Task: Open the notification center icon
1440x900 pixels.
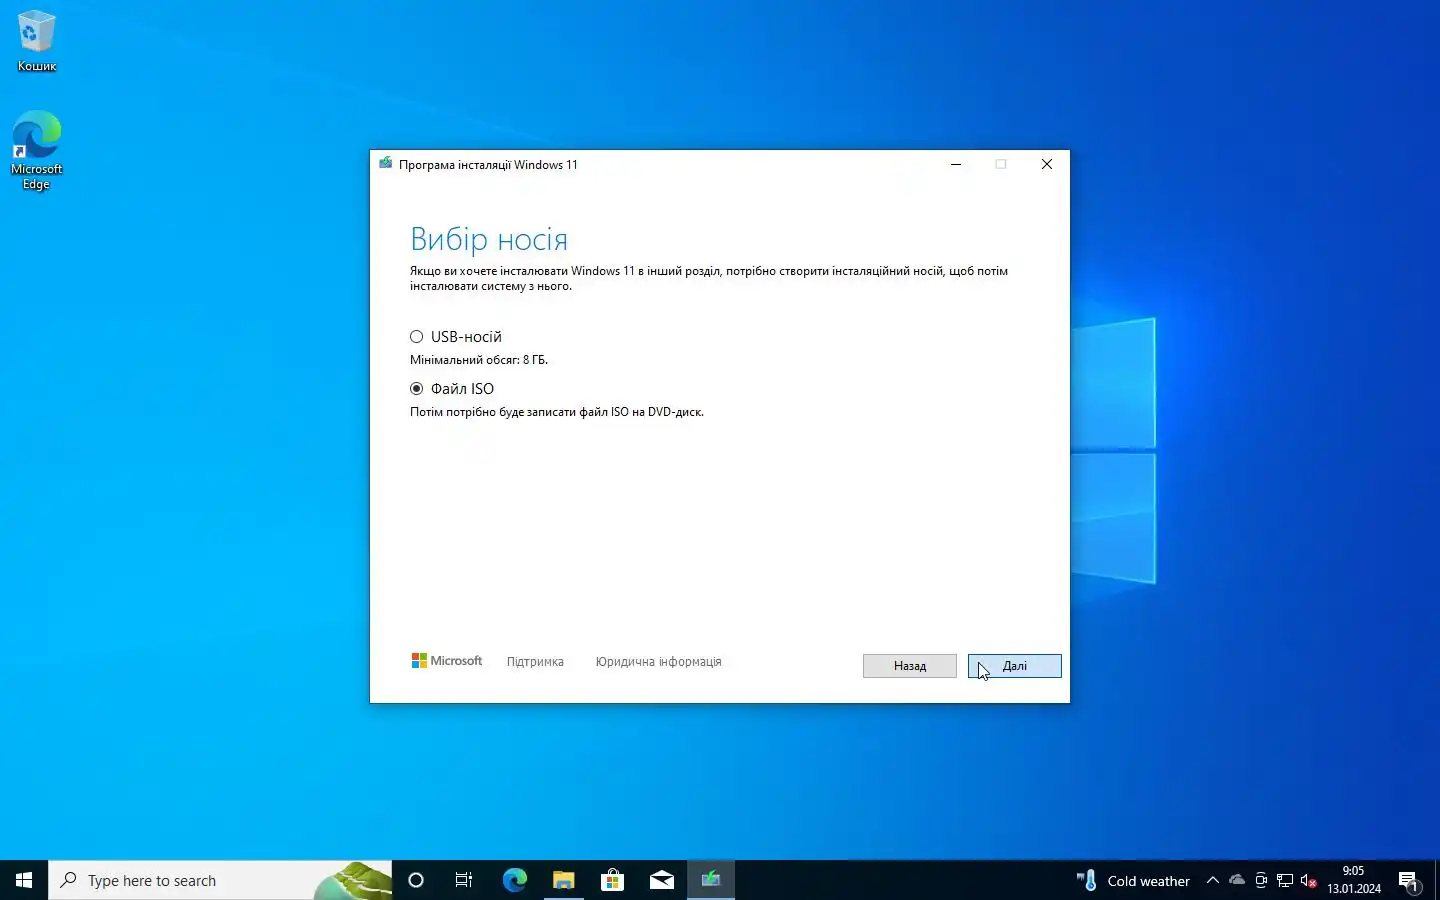Action: pyautogui.click(x=1409, y=881)
